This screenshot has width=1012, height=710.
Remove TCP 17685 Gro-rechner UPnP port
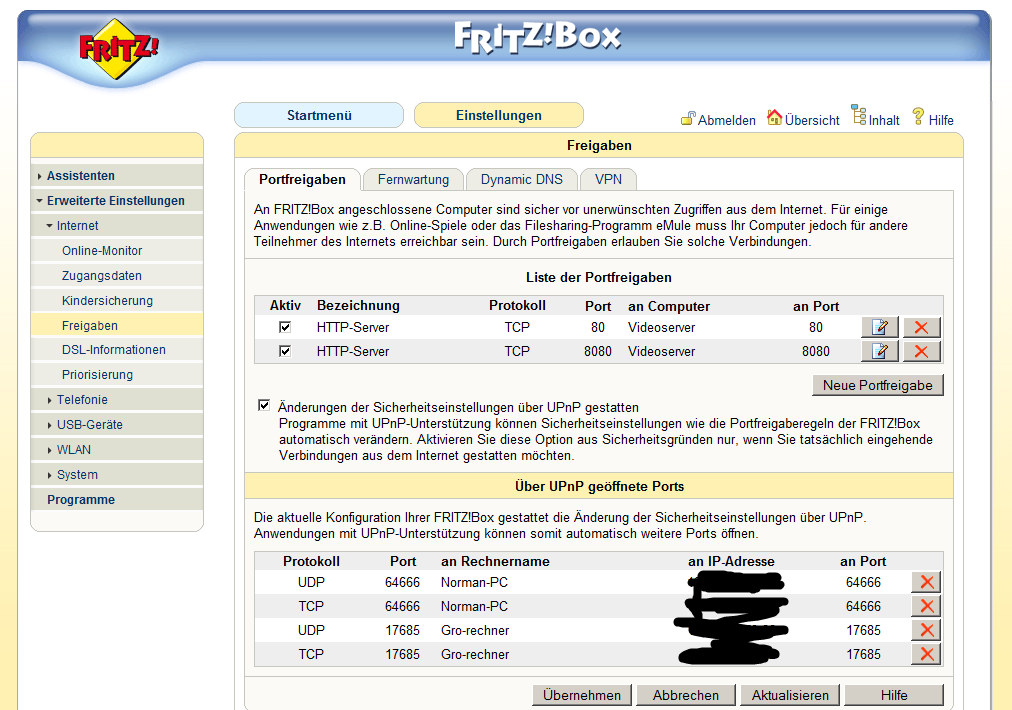click(x=926, y=654)
